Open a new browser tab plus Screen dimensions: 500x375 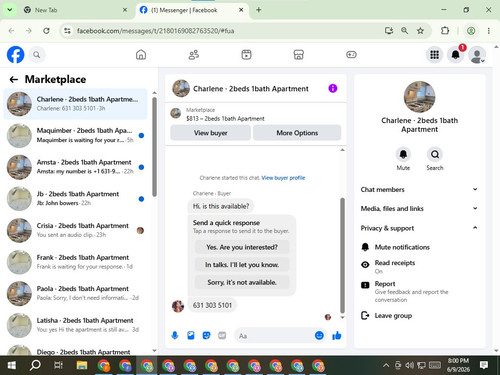[x=258, y=10]
